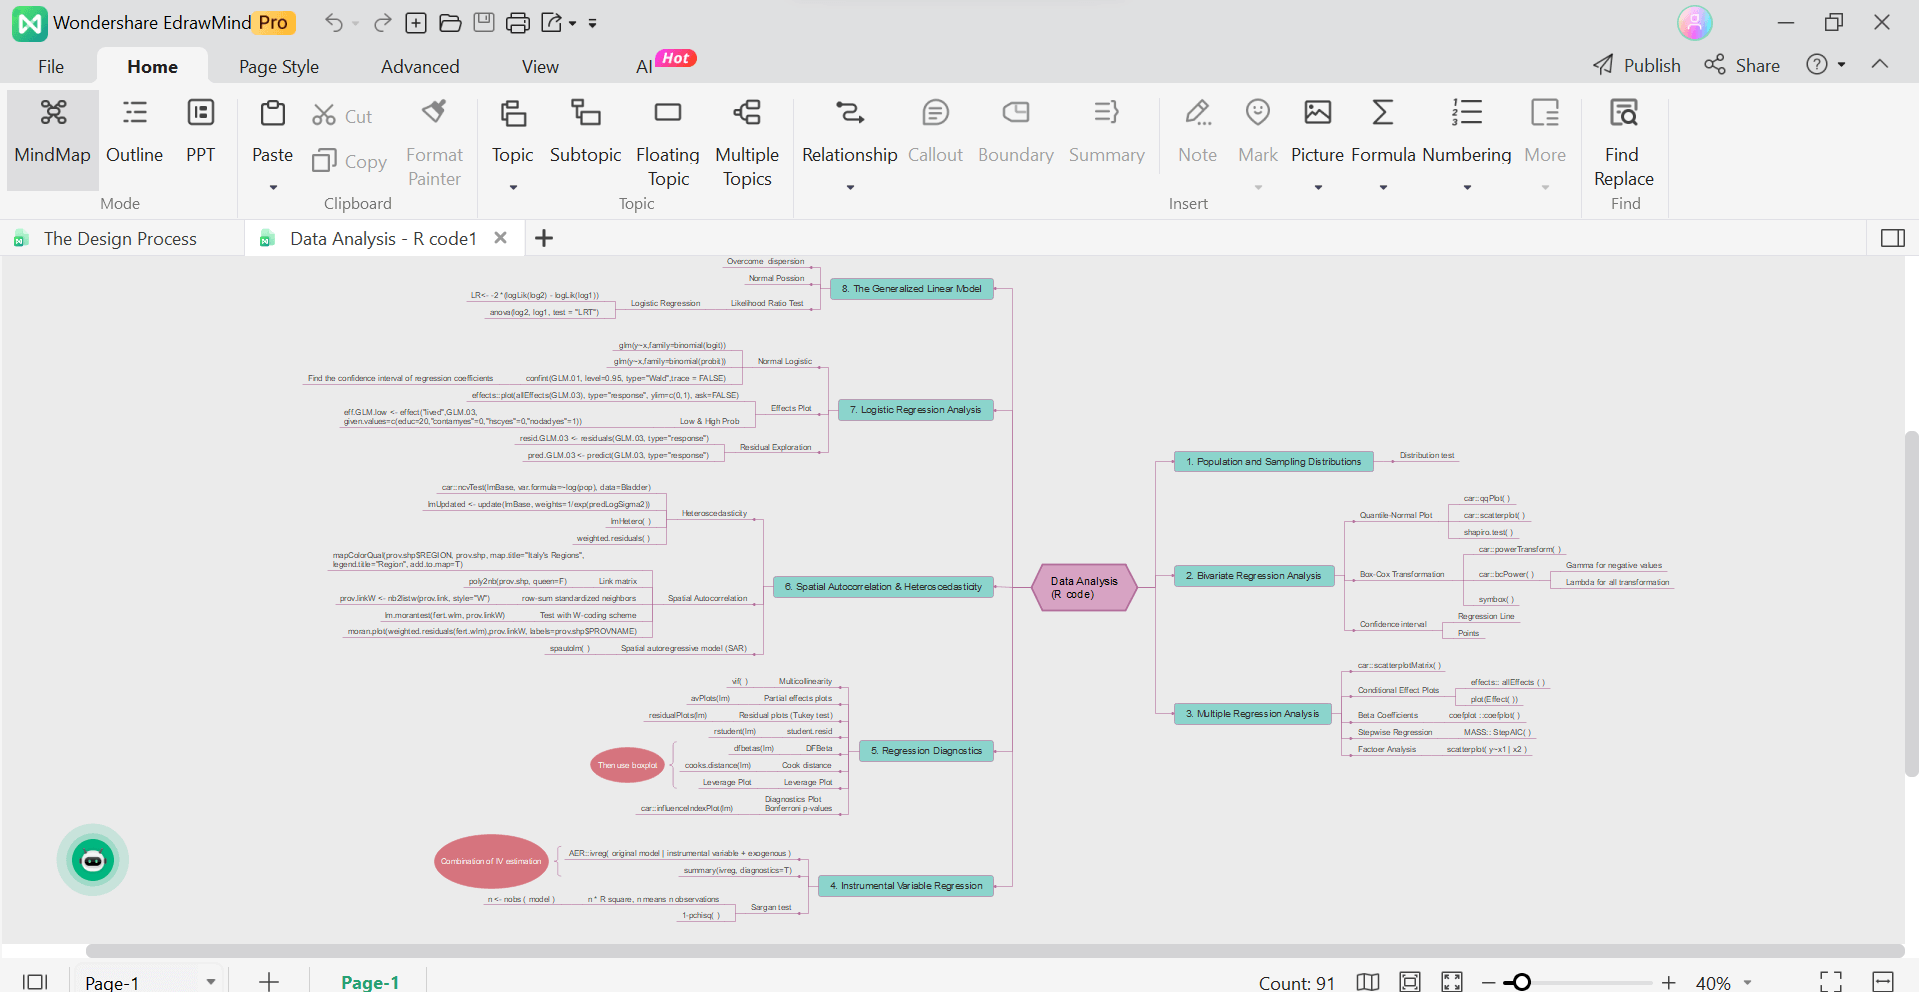This screenshot has width=1919, height=992.
Task: Close the Data Analysis - R code1 tab
Action: coord(501,238)
